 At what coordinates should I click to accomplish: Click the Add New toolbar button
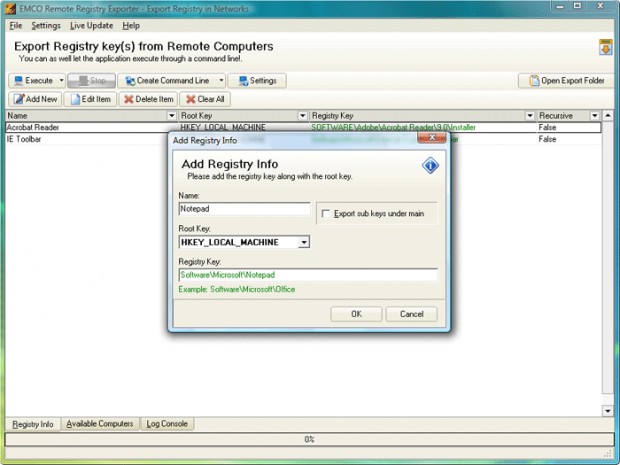(x=35, y=99)
